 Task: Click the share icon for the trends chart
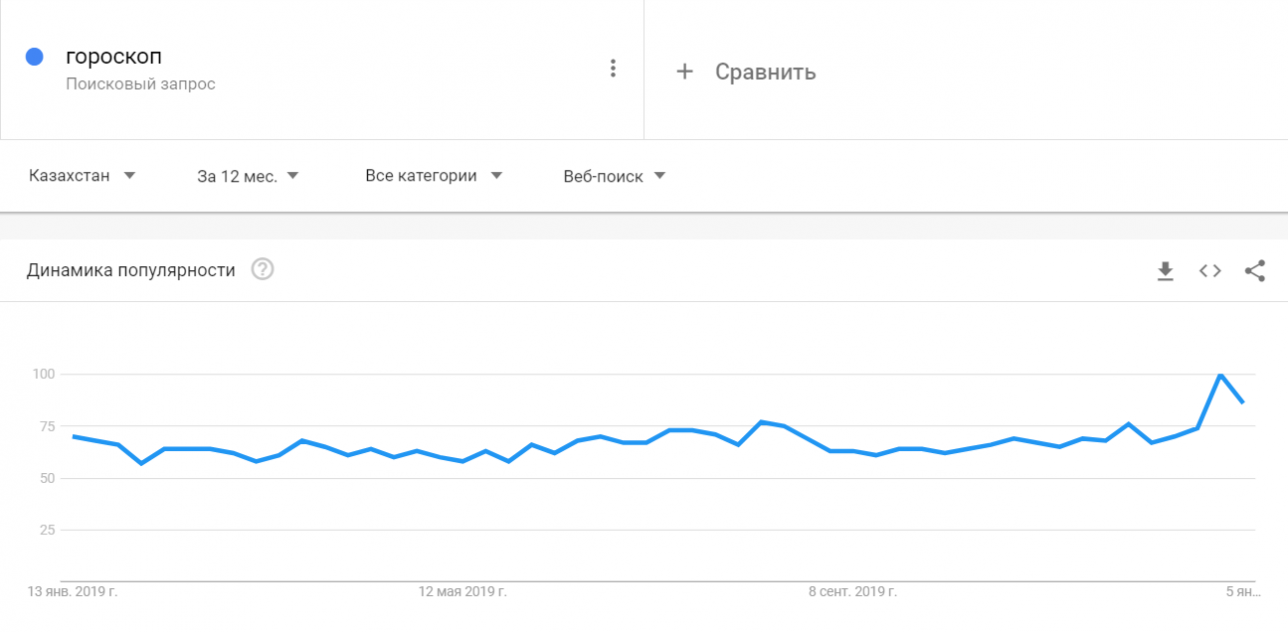(1253, 270)
